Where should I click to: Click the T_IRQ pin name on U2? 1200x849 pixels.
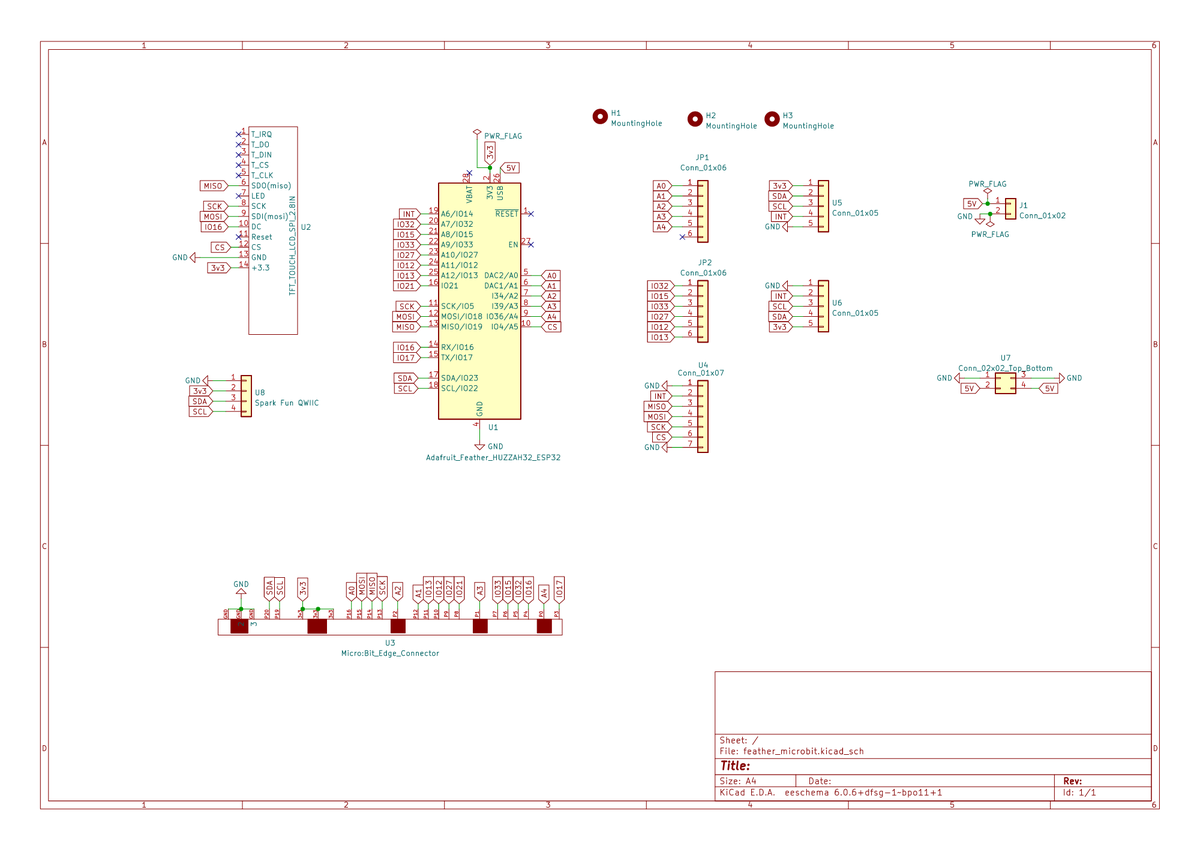pyautogui.click(x=261, y=133)
